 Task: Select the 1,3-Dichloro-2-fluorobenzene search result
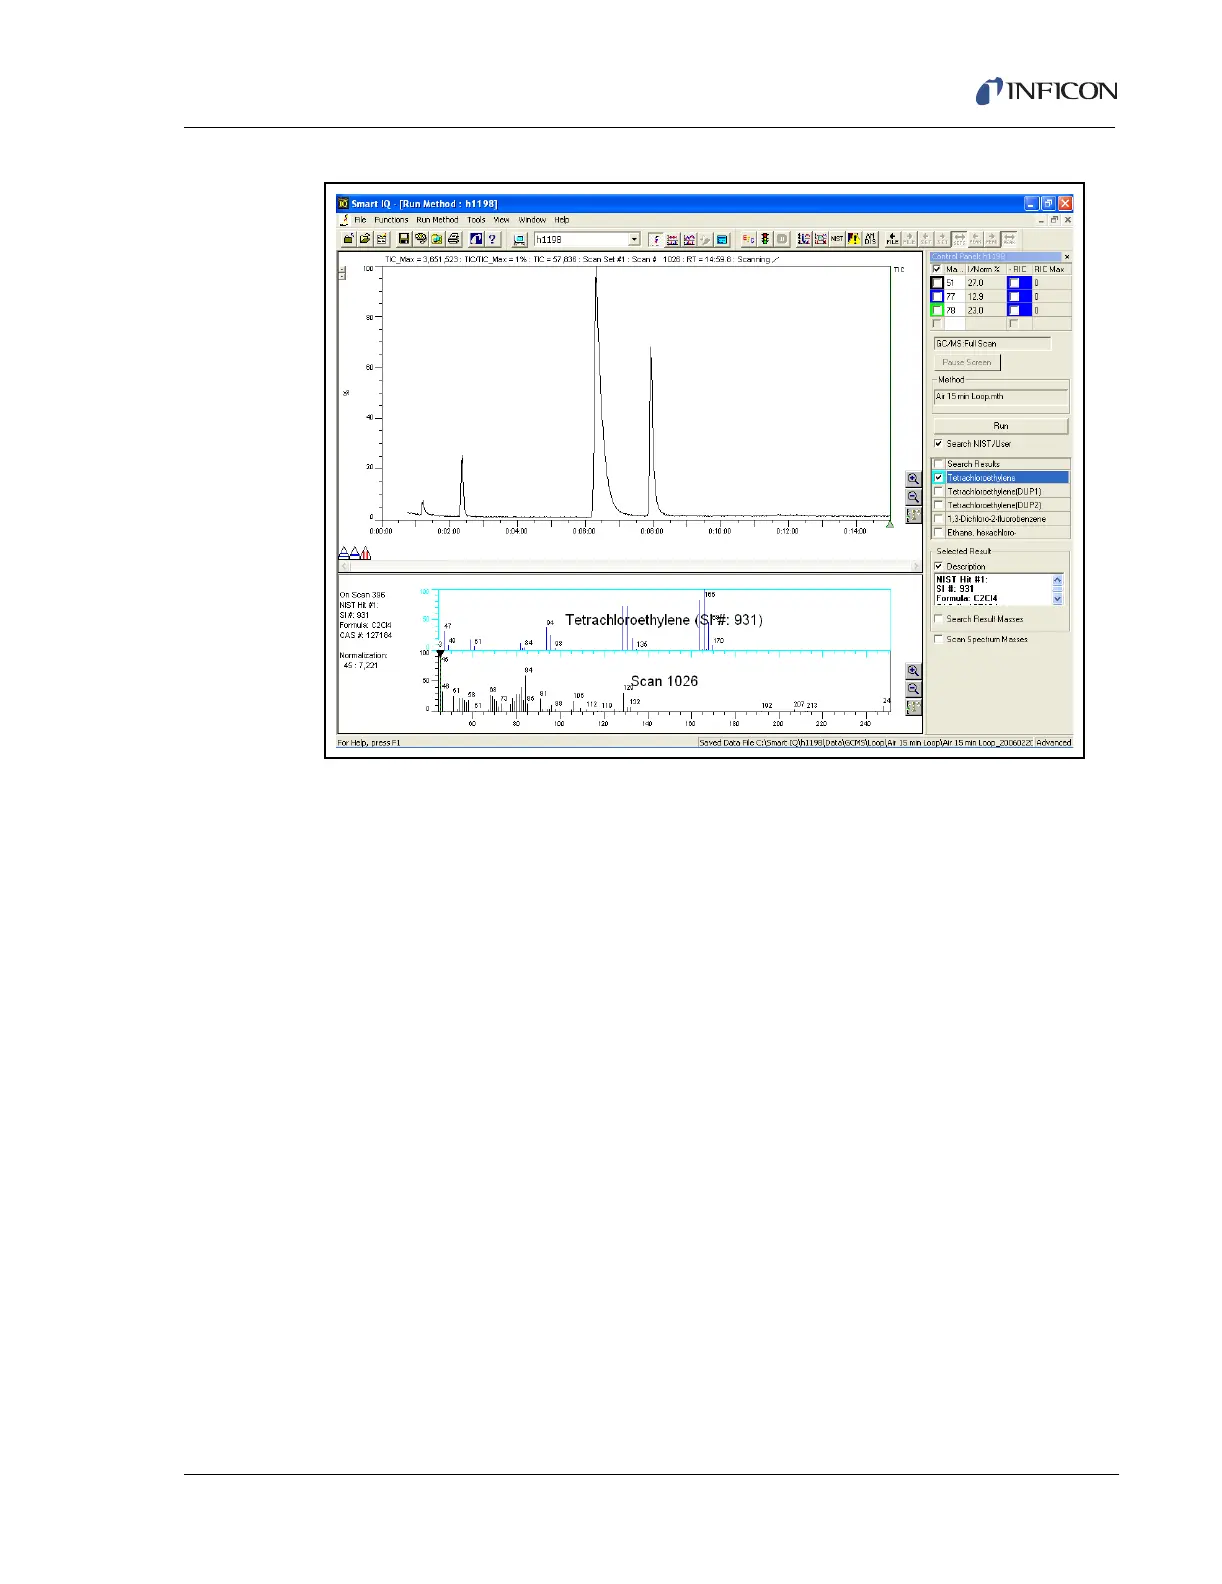(996, 519)
